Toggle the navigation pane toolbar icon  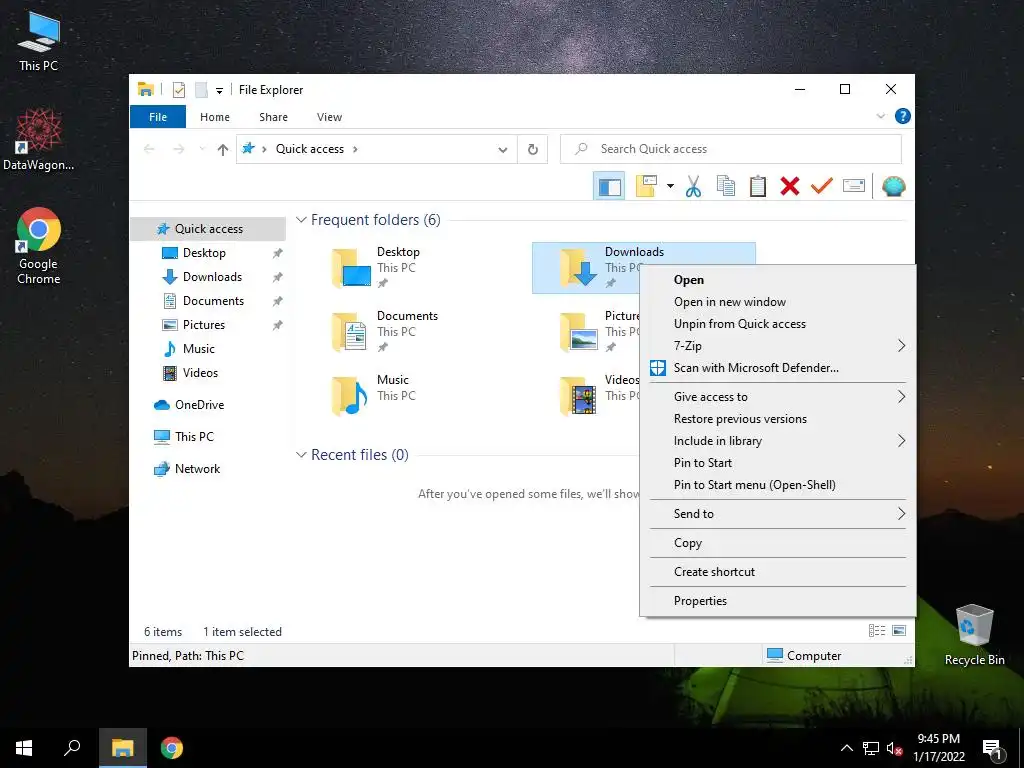click(609, 187)
